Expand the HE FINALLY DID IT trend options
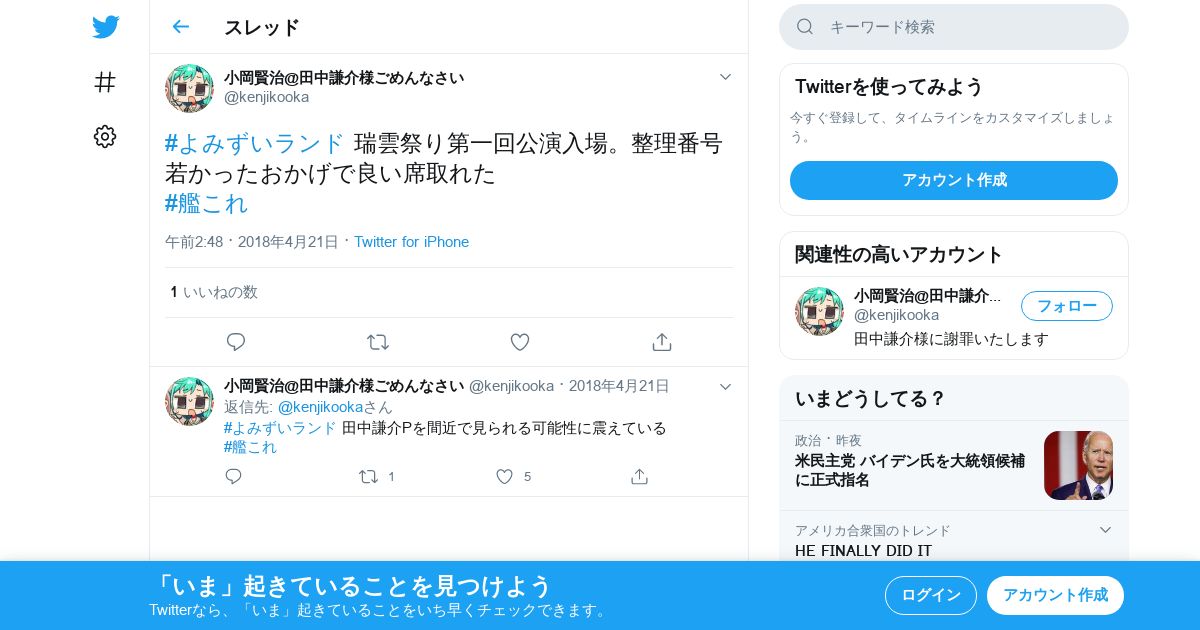 pos(1105,530)
